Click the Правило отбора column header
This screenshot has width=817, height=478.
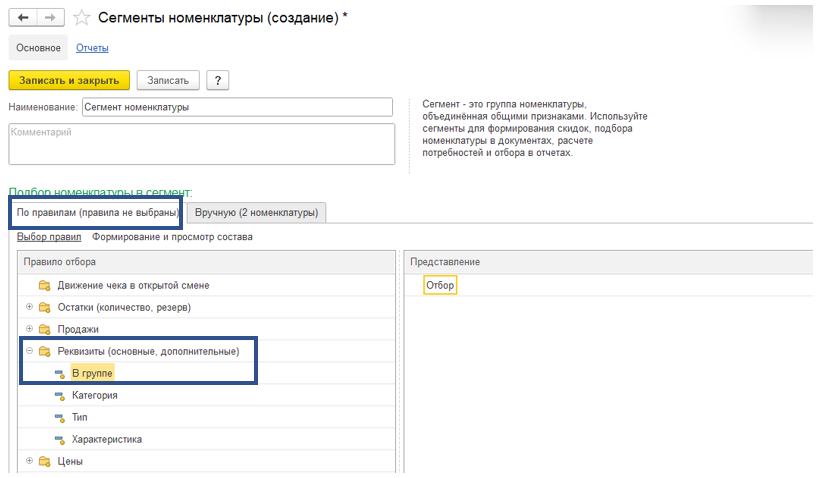[206, 262]
